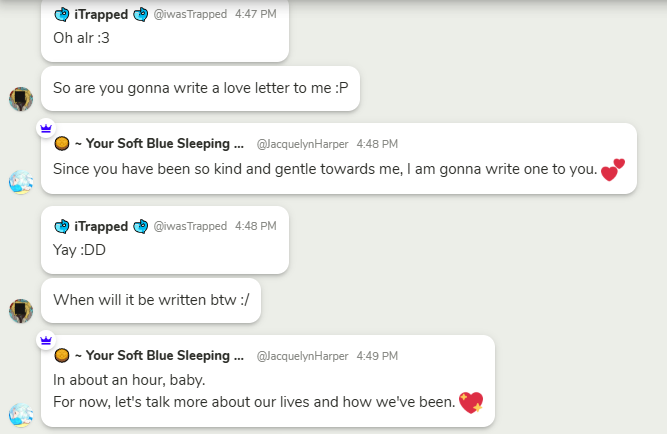Open the cloud avatar beside the 'Since you have been' message

(21, 182)
